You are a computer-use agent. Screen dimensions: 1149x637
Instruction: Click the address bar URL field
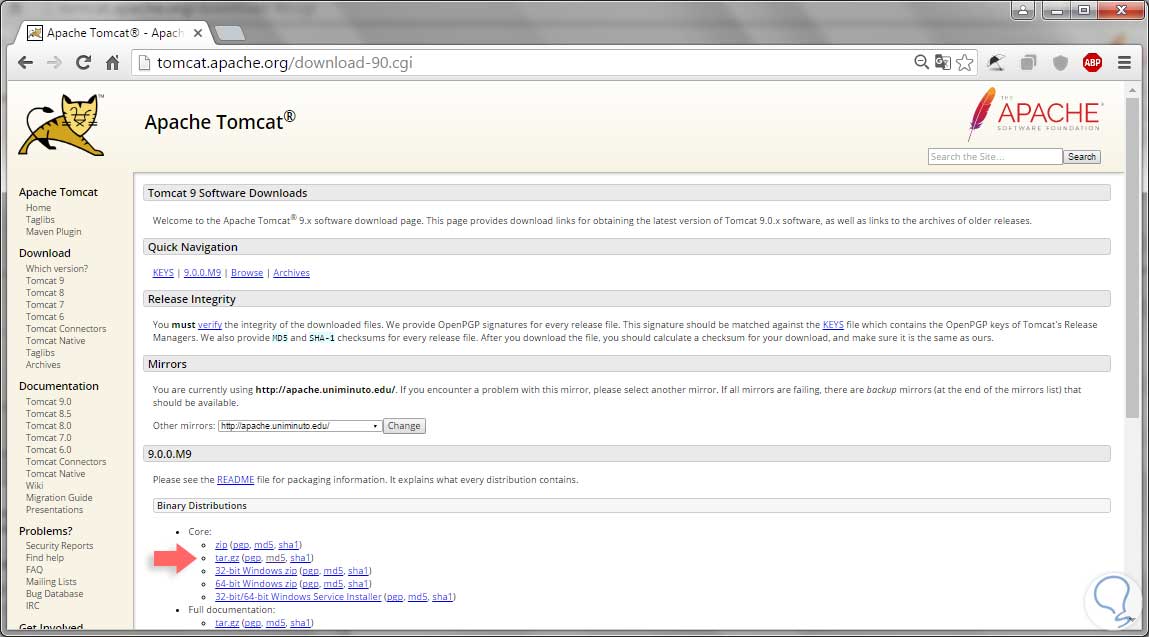pyautogui.click(x=520, y=63)
